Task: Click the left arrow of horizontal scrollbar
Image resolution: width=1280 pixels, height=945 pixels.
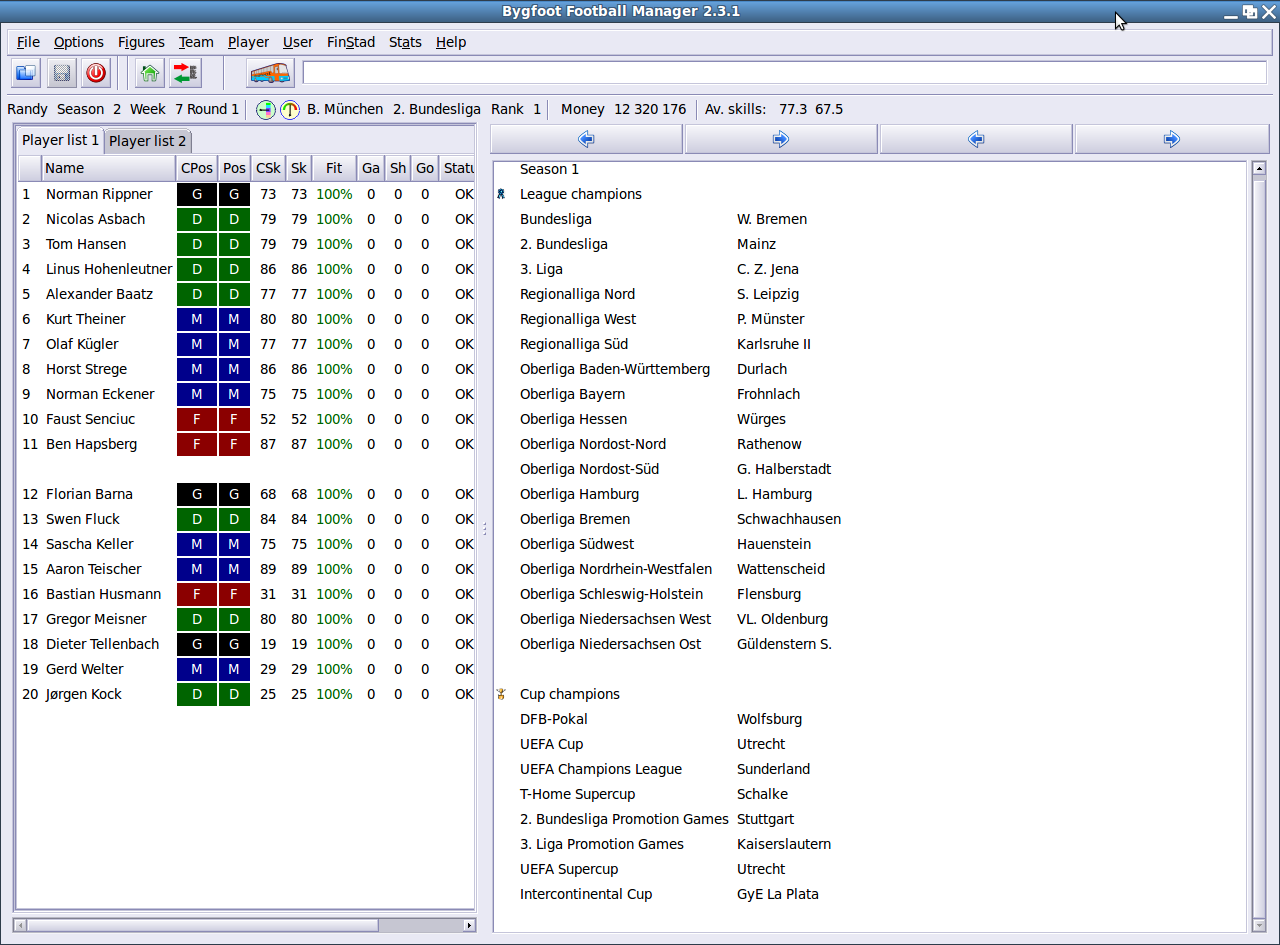Action: tap(21, 925)
